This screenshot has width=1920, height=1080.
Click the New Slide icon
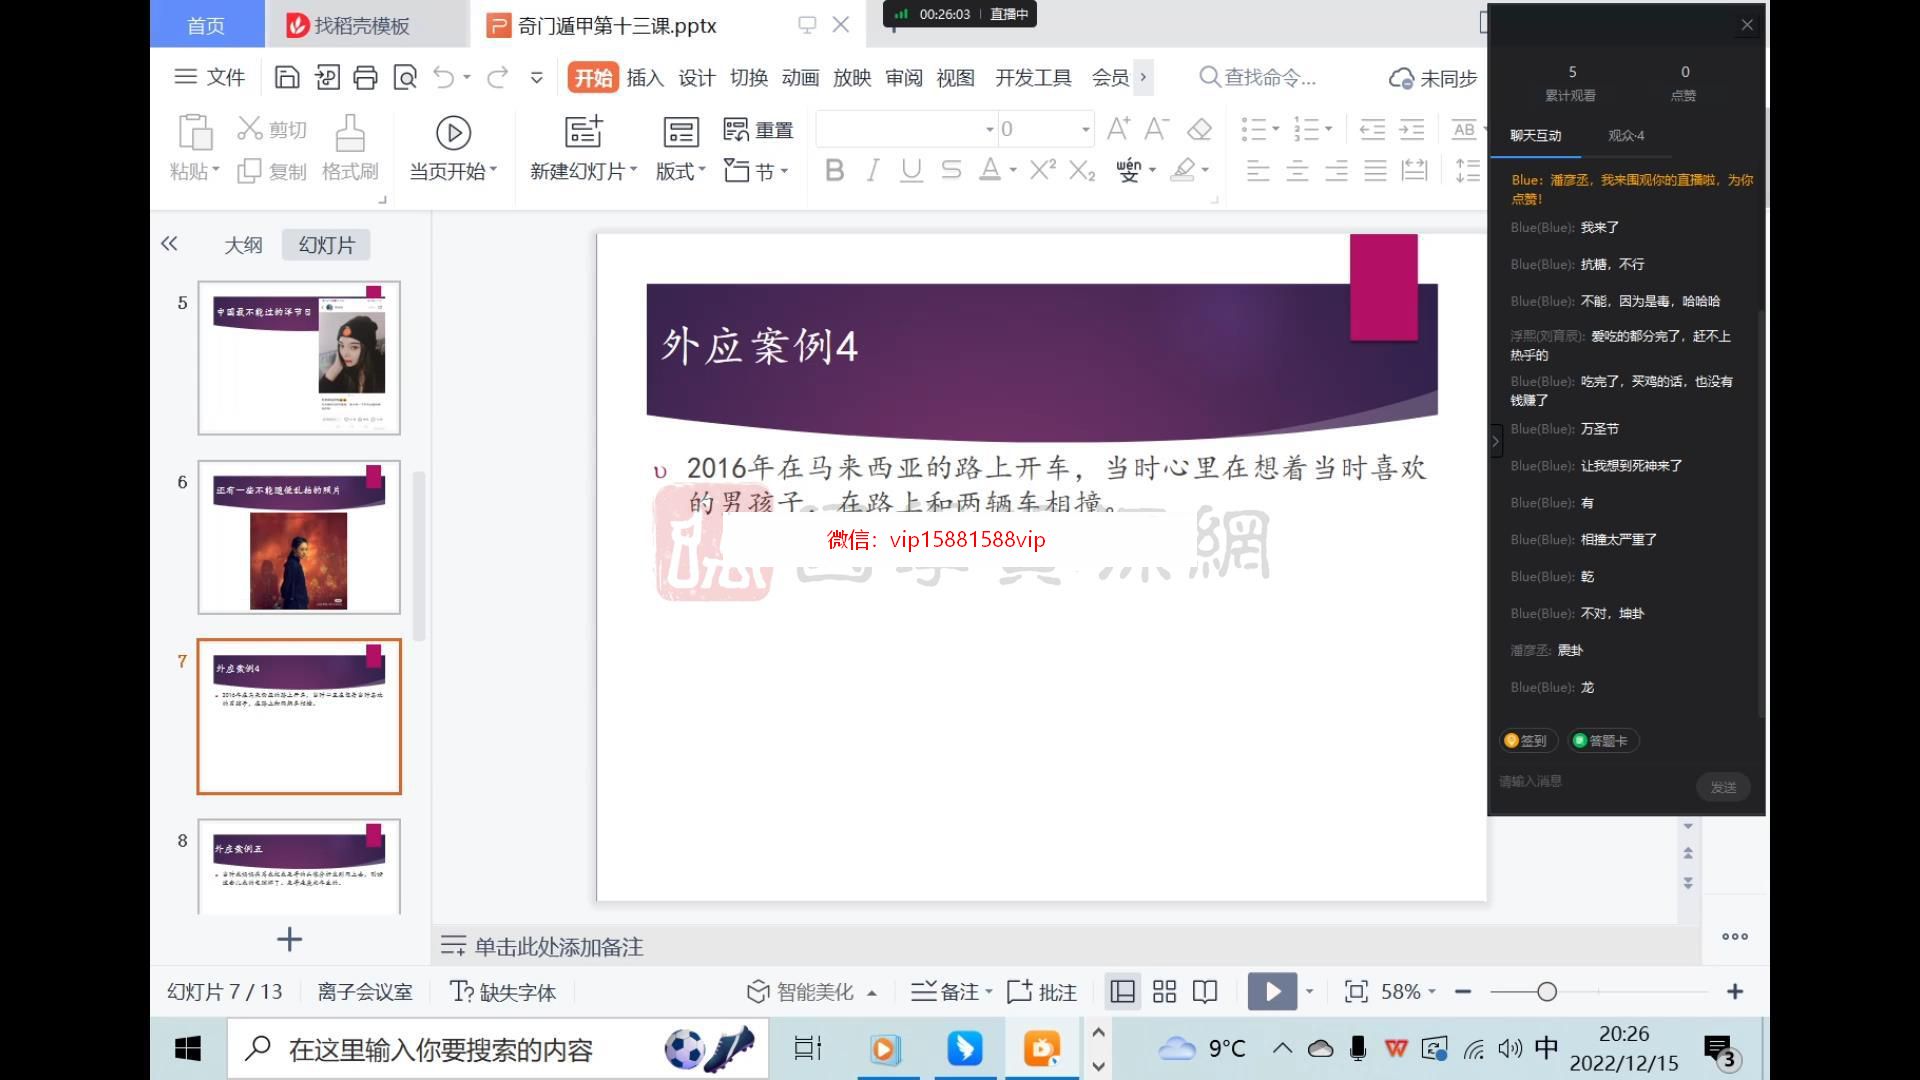(584, 132)
